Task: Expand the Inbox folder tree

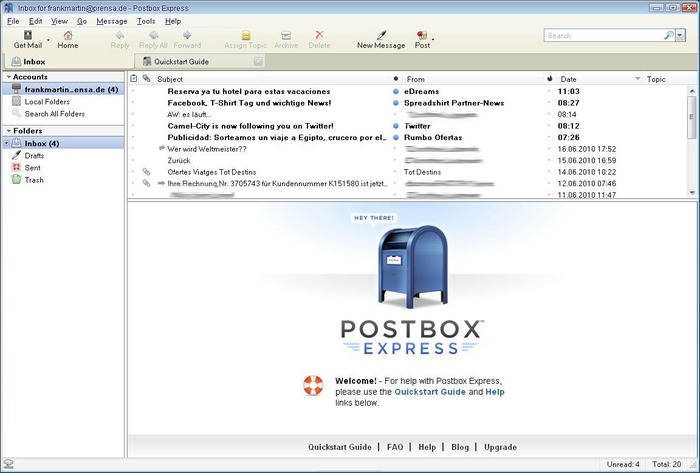Action: 6,143
